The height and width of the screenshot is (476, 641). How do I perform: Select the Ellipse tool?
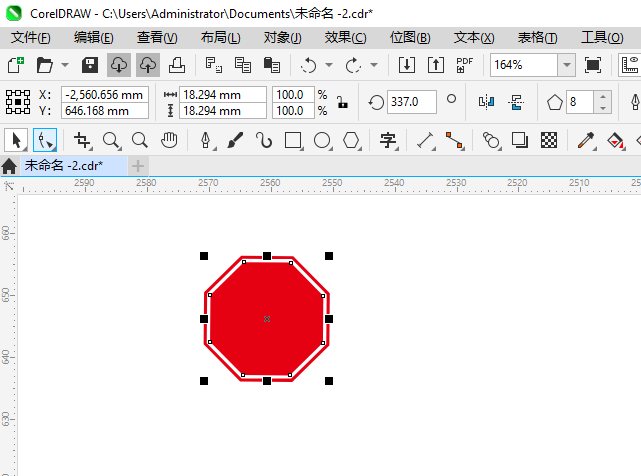tap(323, 140)
